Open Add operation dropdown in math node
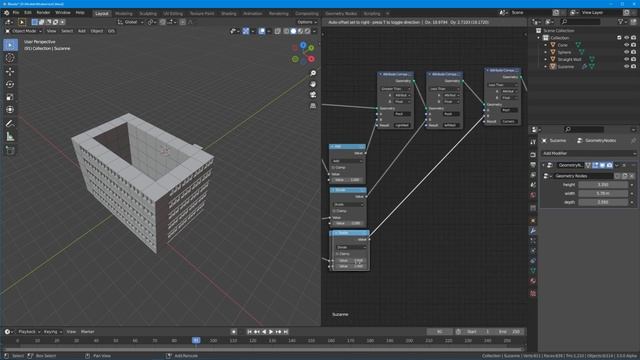 click(347, 161)
